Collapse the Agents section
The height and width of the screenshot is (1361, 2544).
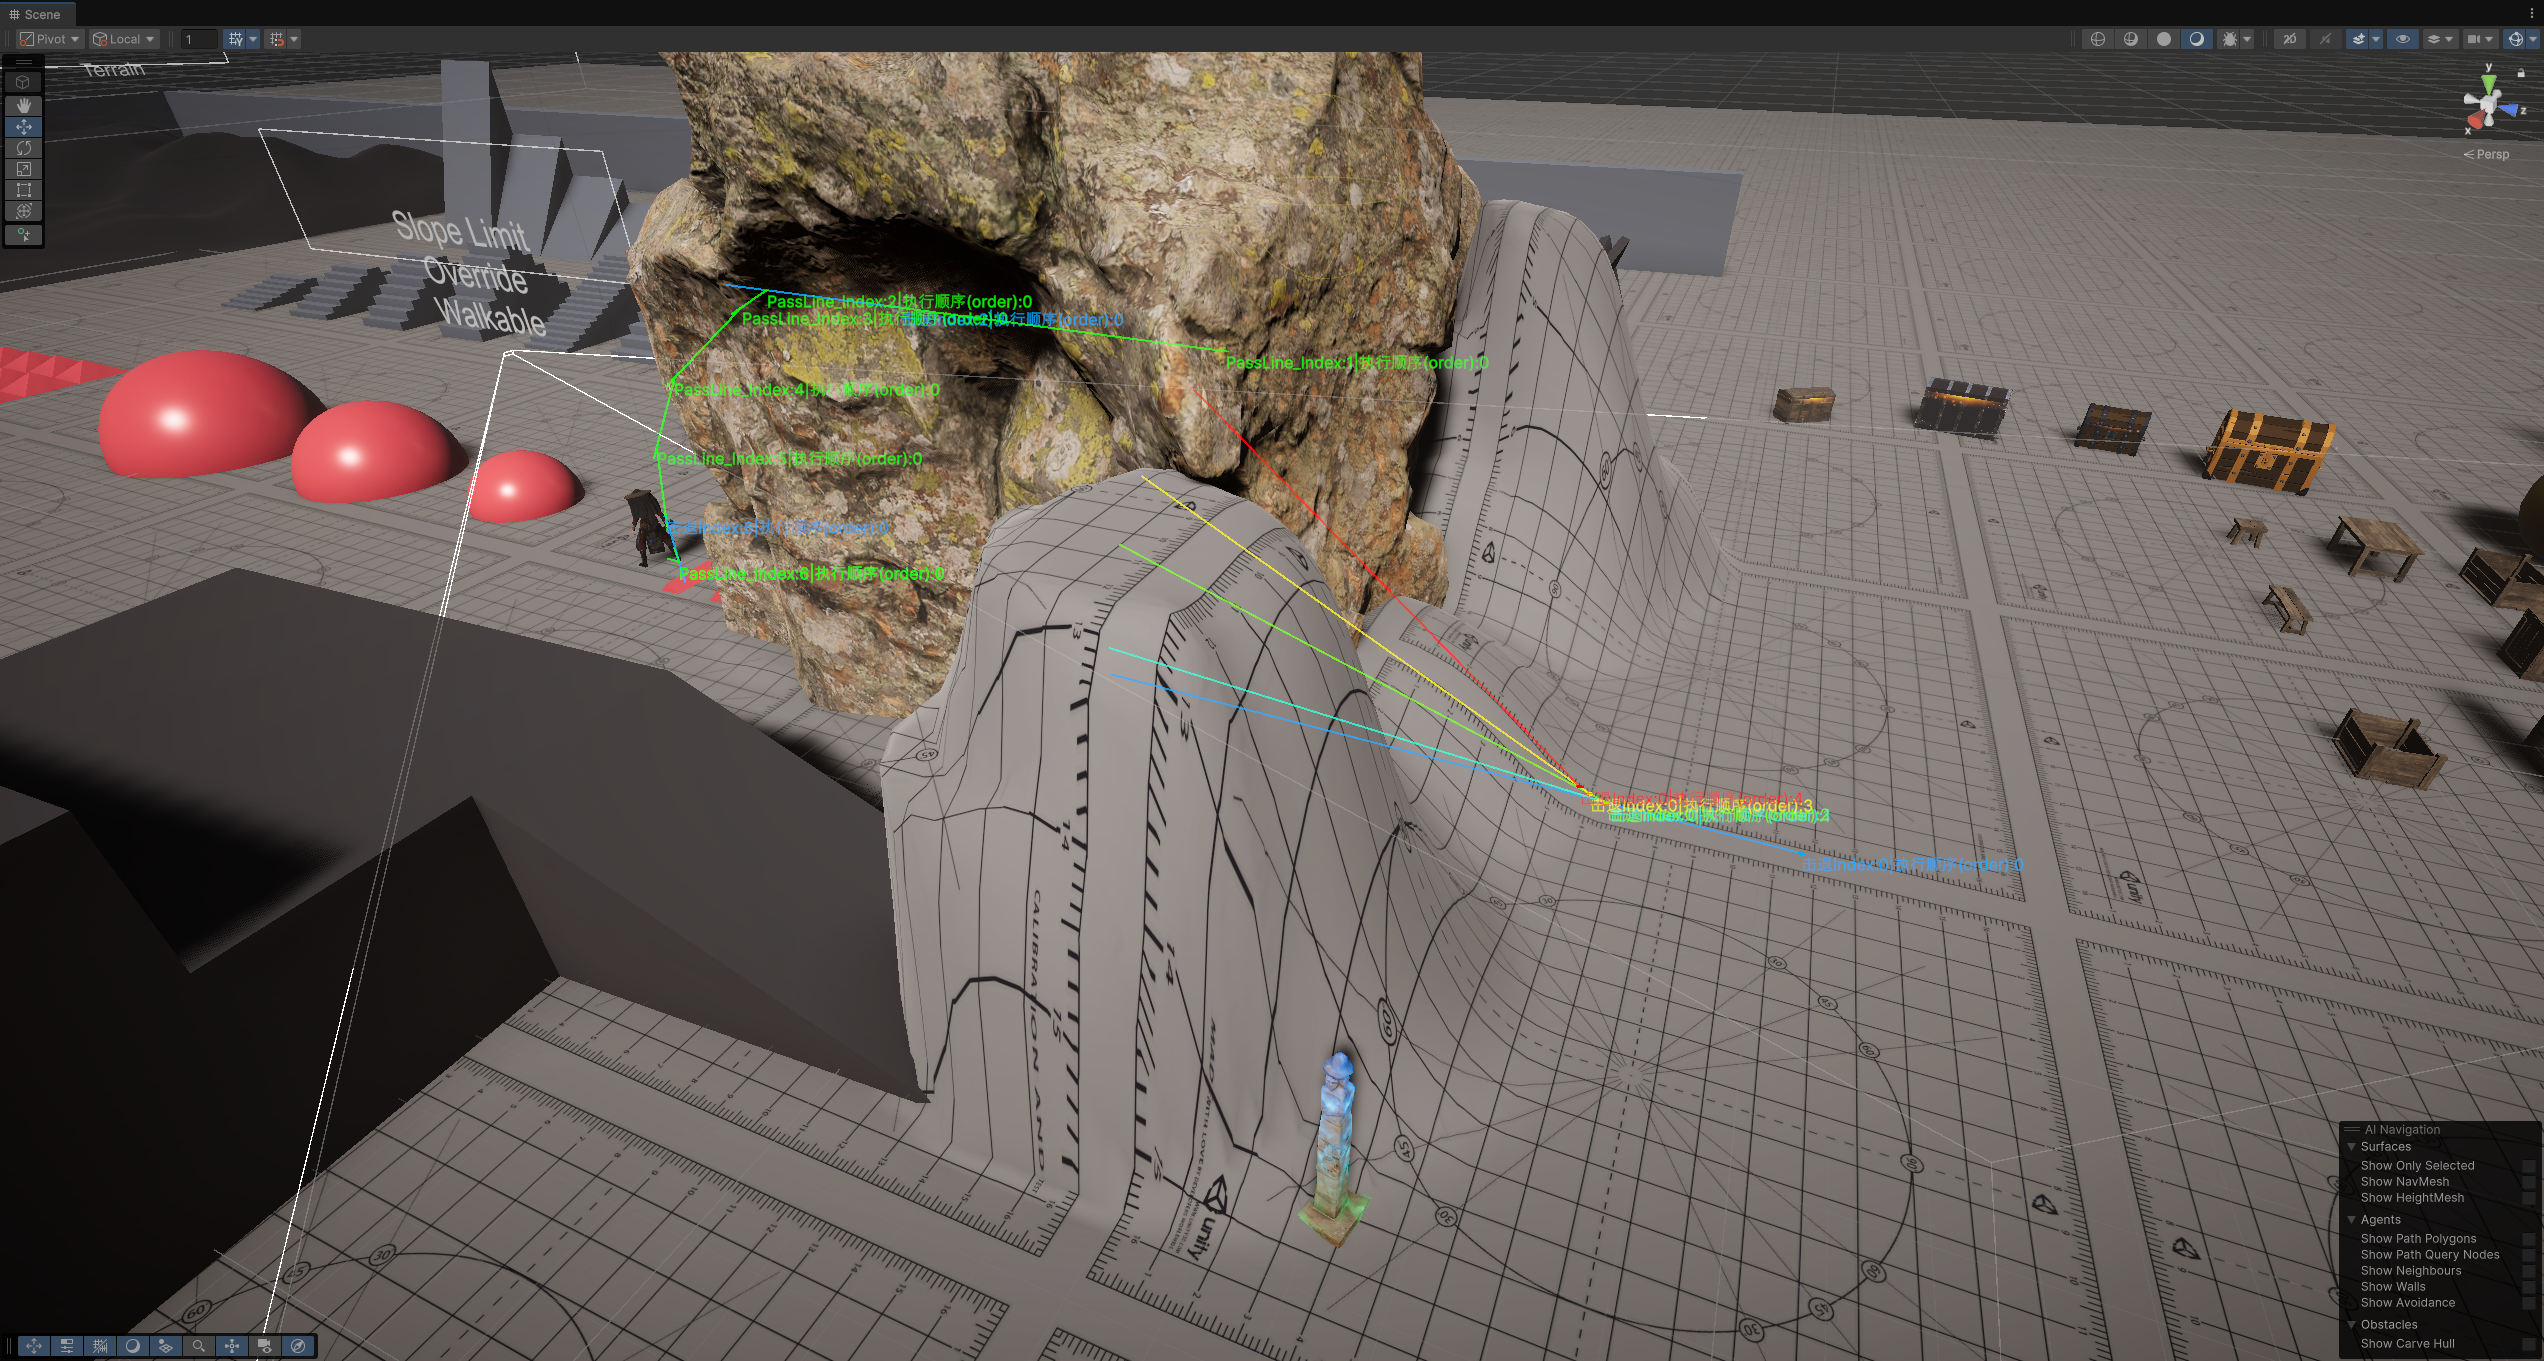point(2352,1220)
